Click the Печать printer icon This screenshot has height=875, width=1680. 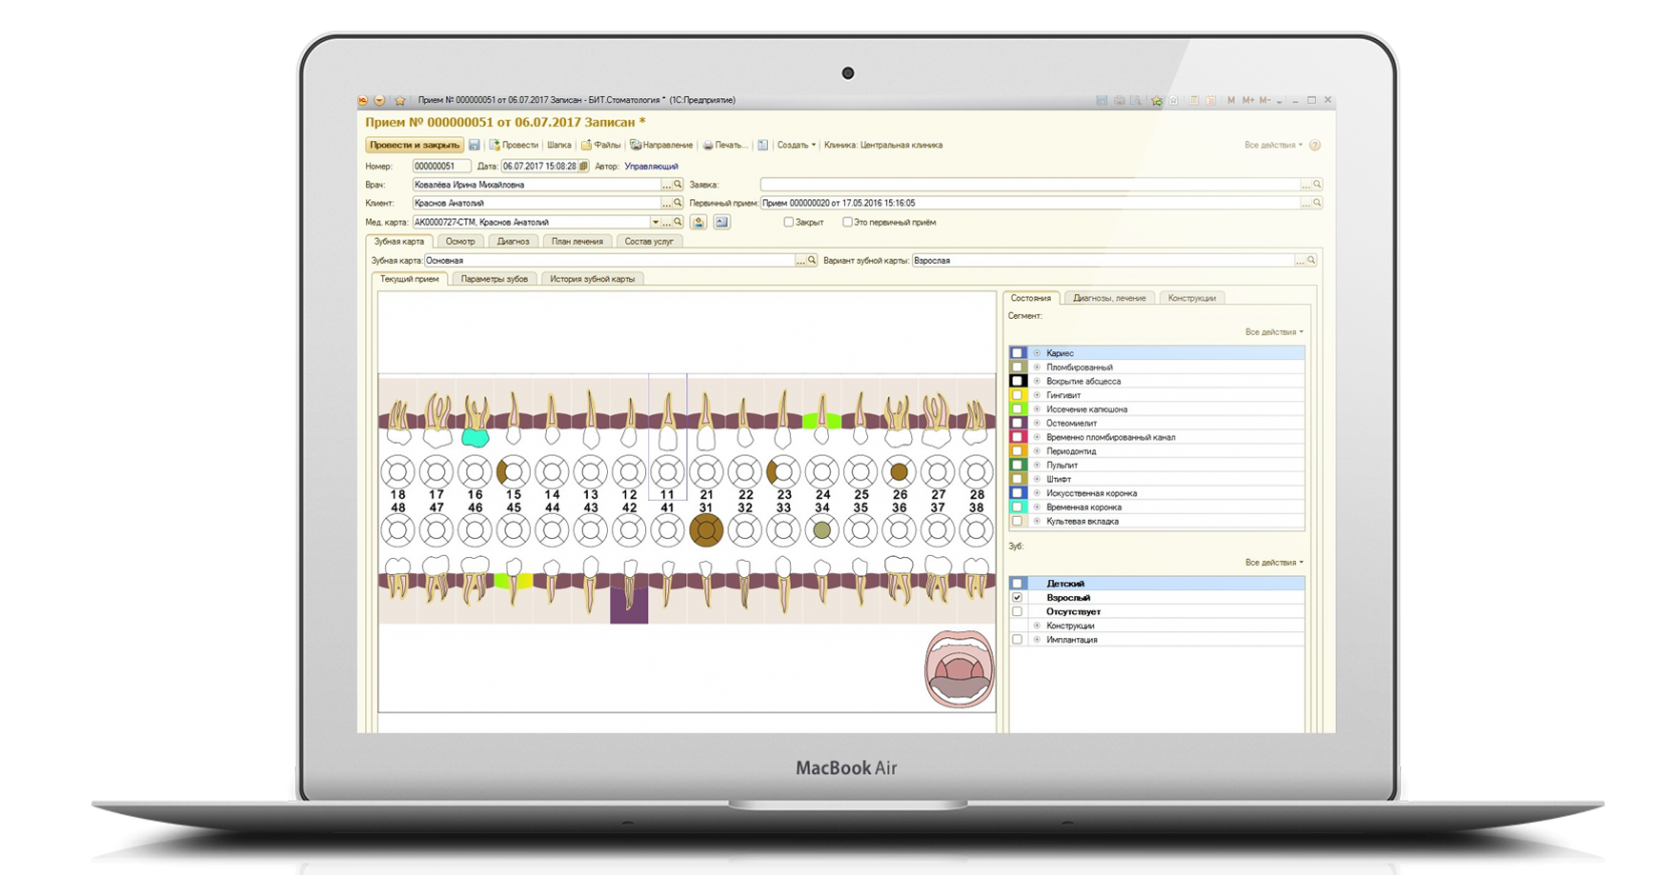[708, 145]
